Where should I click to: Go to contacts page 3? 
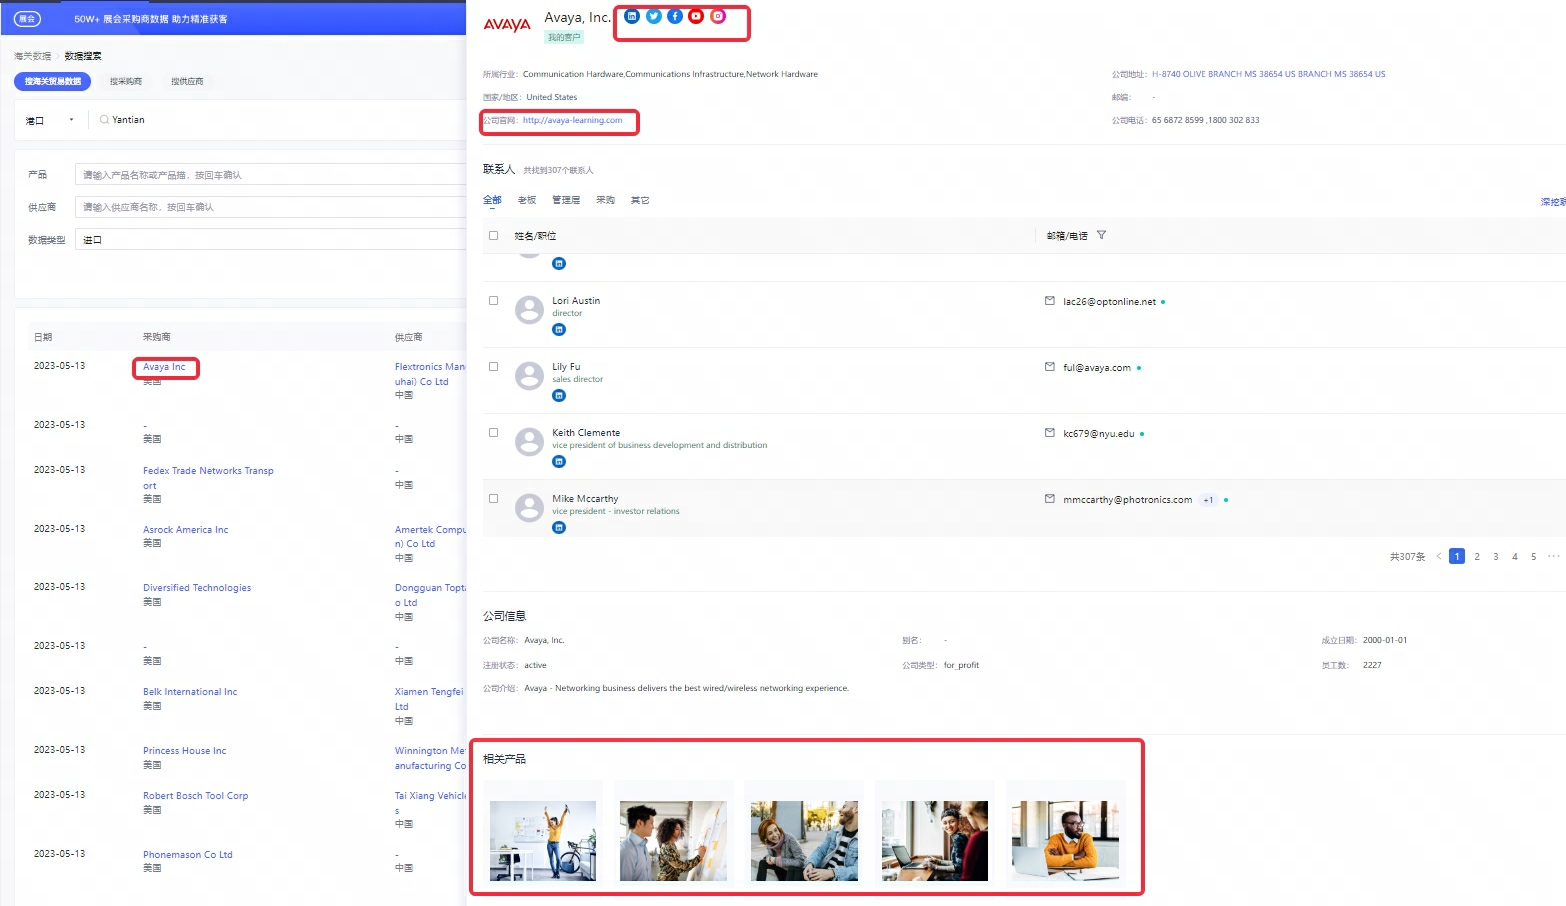click(1496, 556)
